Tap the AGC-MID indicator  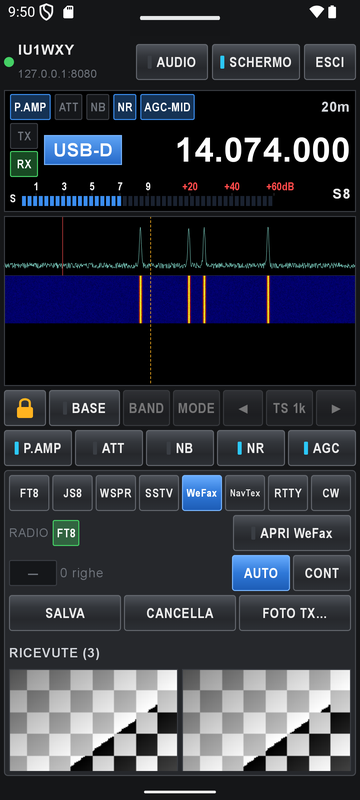tap(167, 107)
